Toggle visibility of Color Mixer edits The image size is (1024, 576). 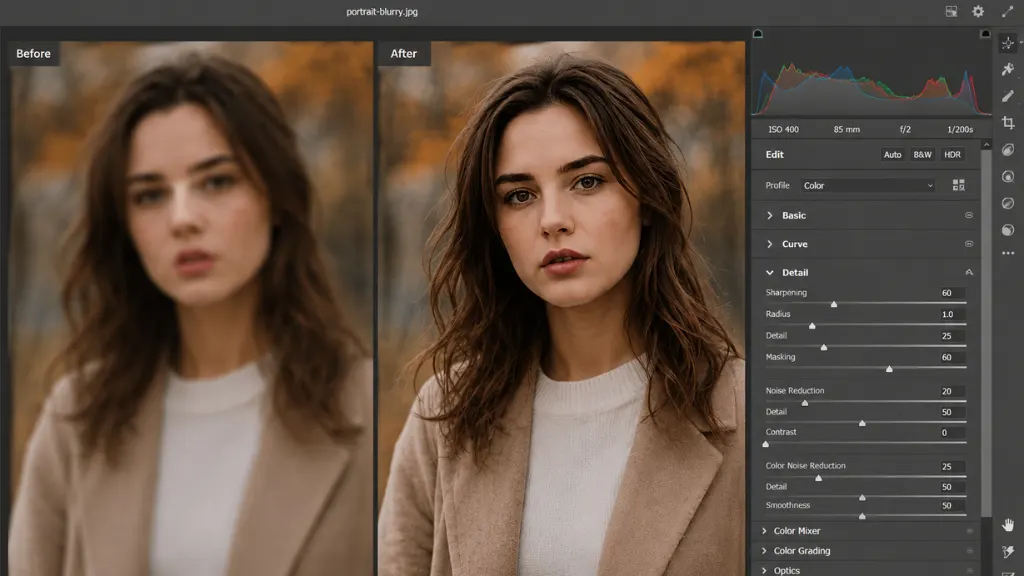970,531
